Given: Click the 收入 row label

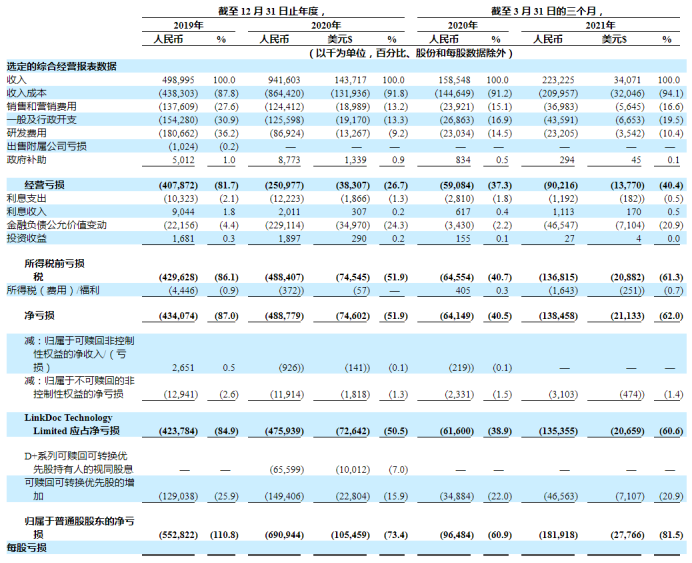Looking at the screenshot, I should click(16, 80).
